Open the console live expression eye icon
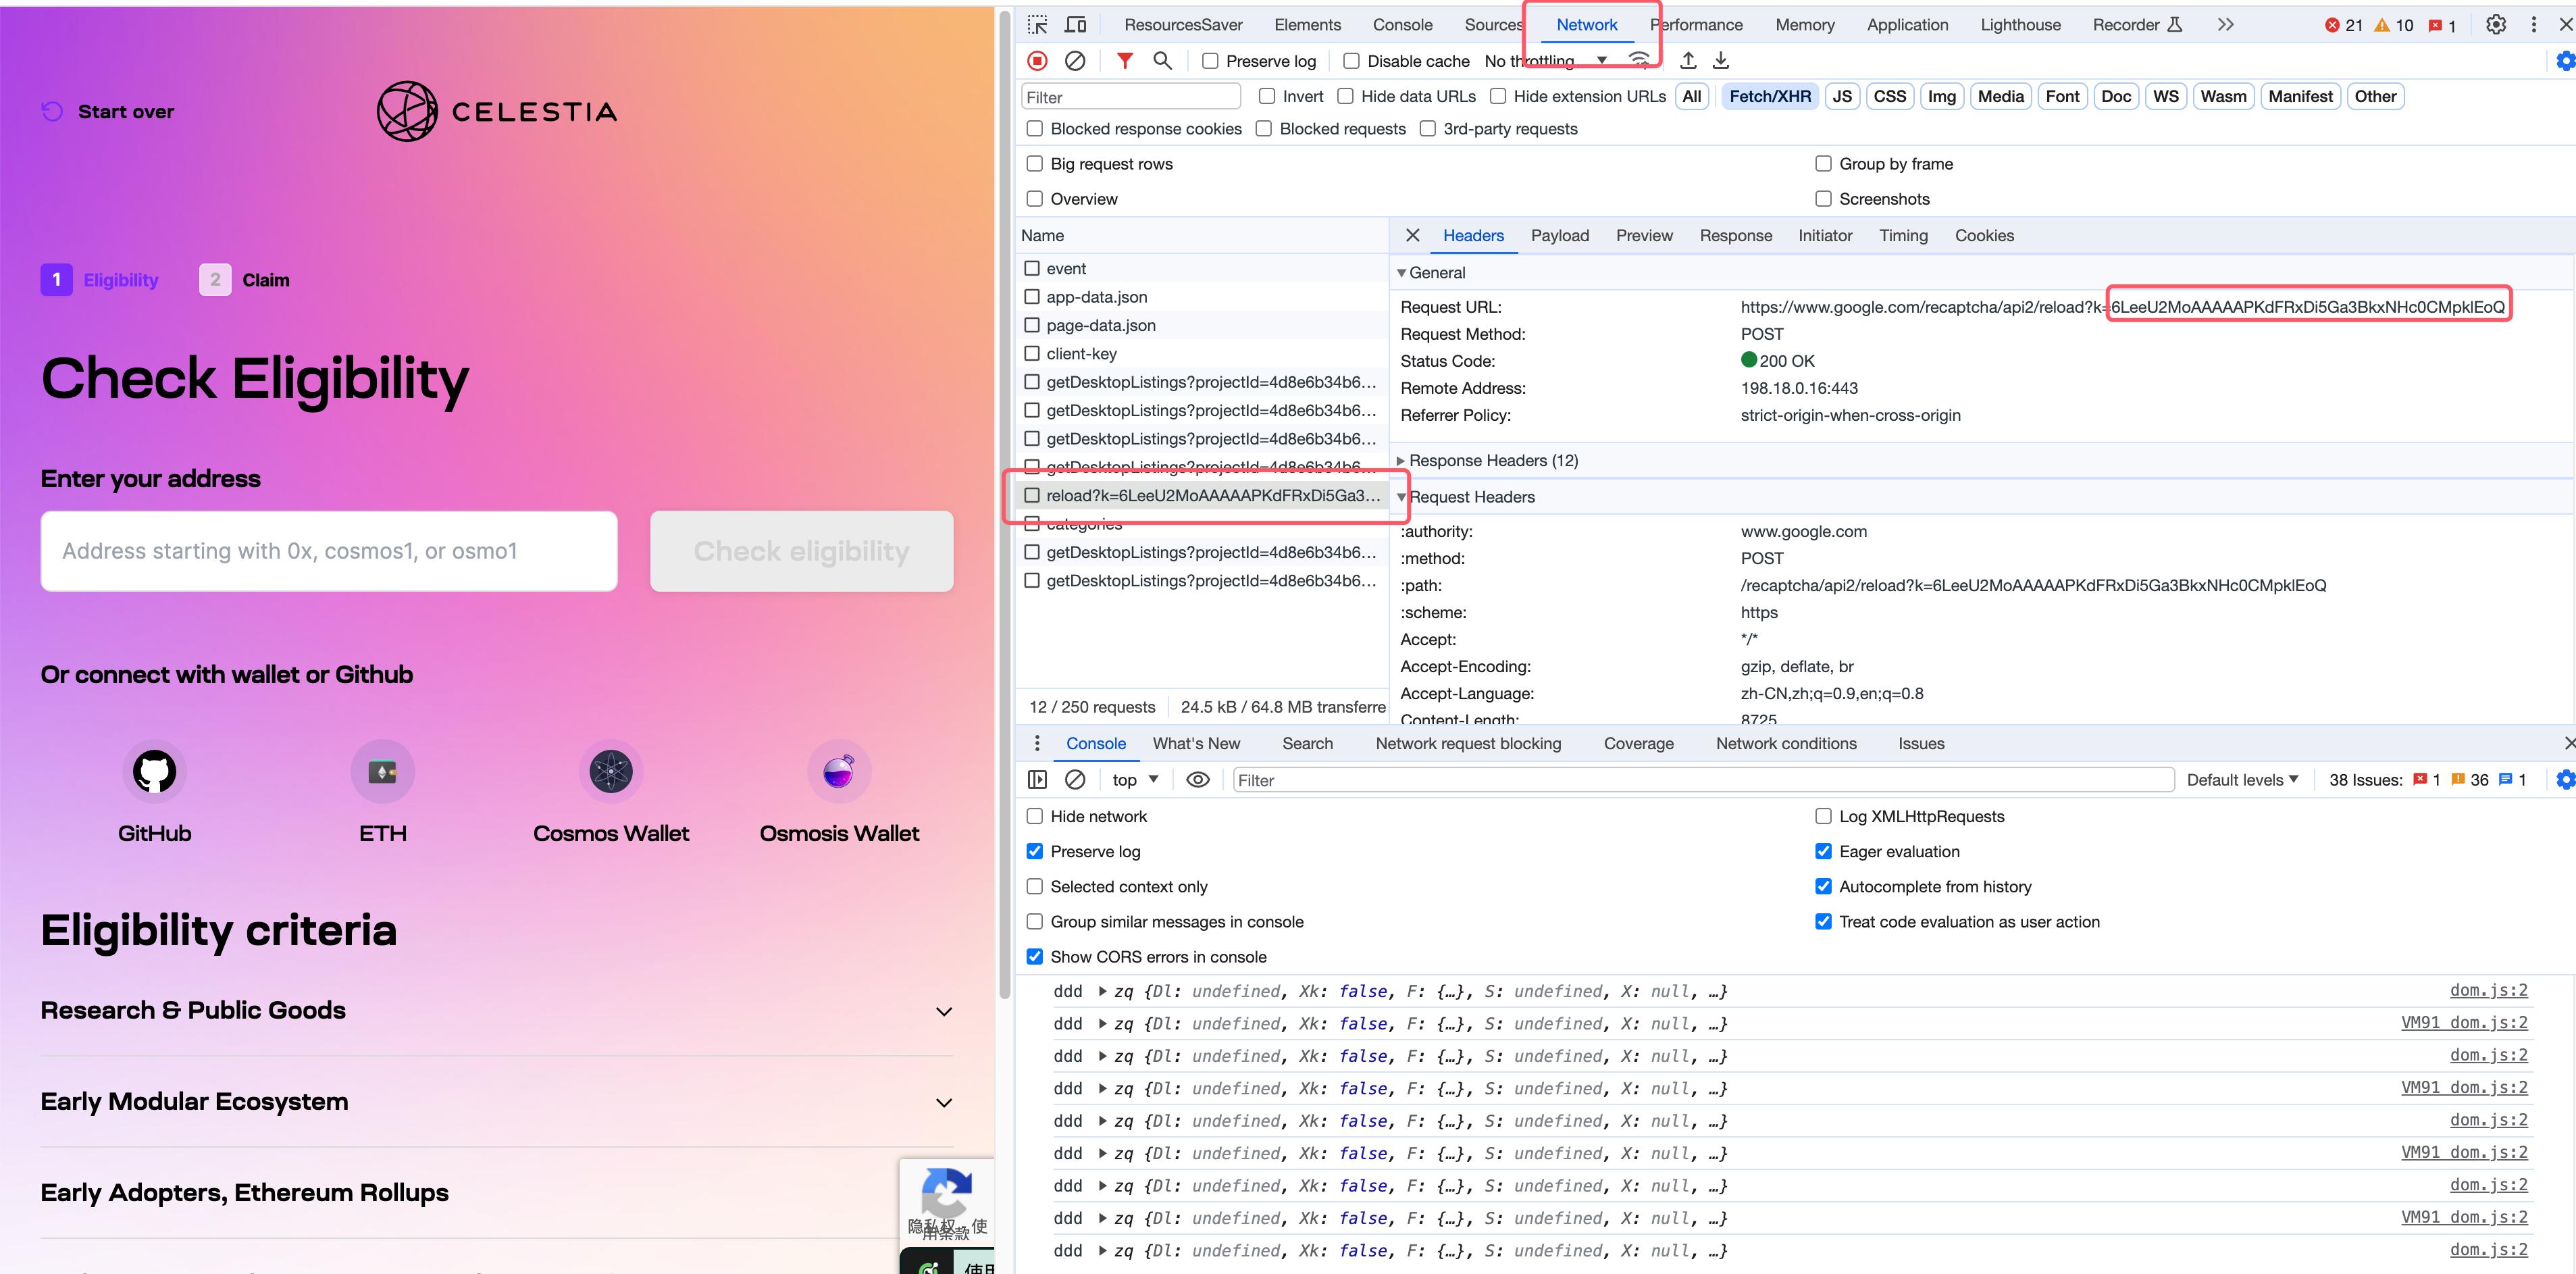 [1197, 780]
